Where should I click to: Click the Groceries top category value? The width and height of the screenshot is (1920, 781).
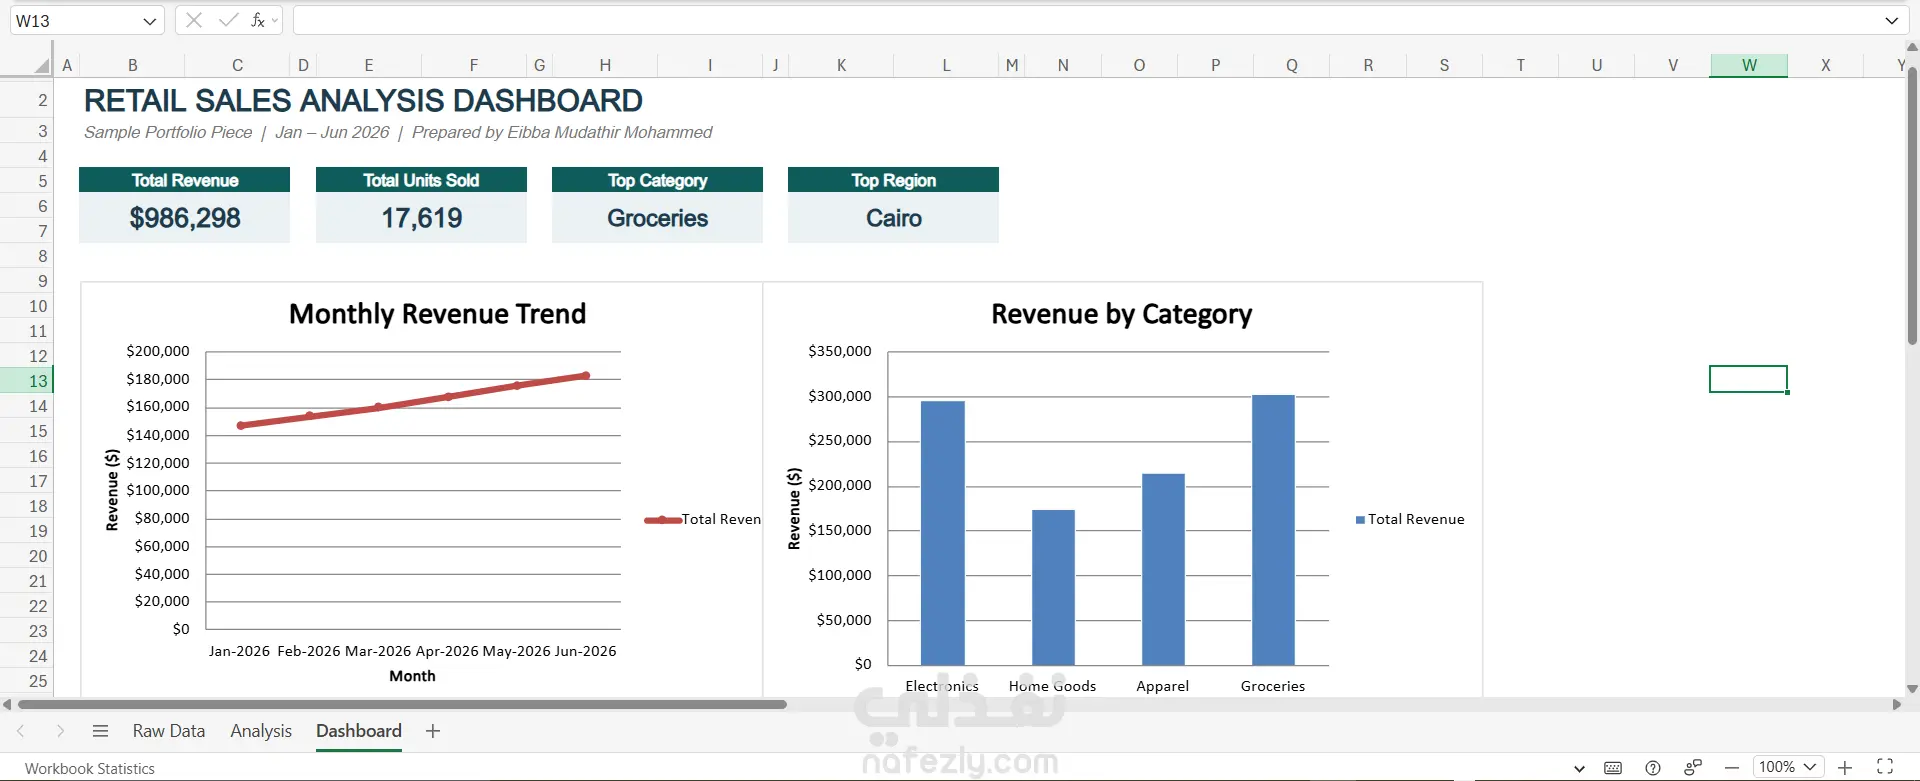pos(658,218)
